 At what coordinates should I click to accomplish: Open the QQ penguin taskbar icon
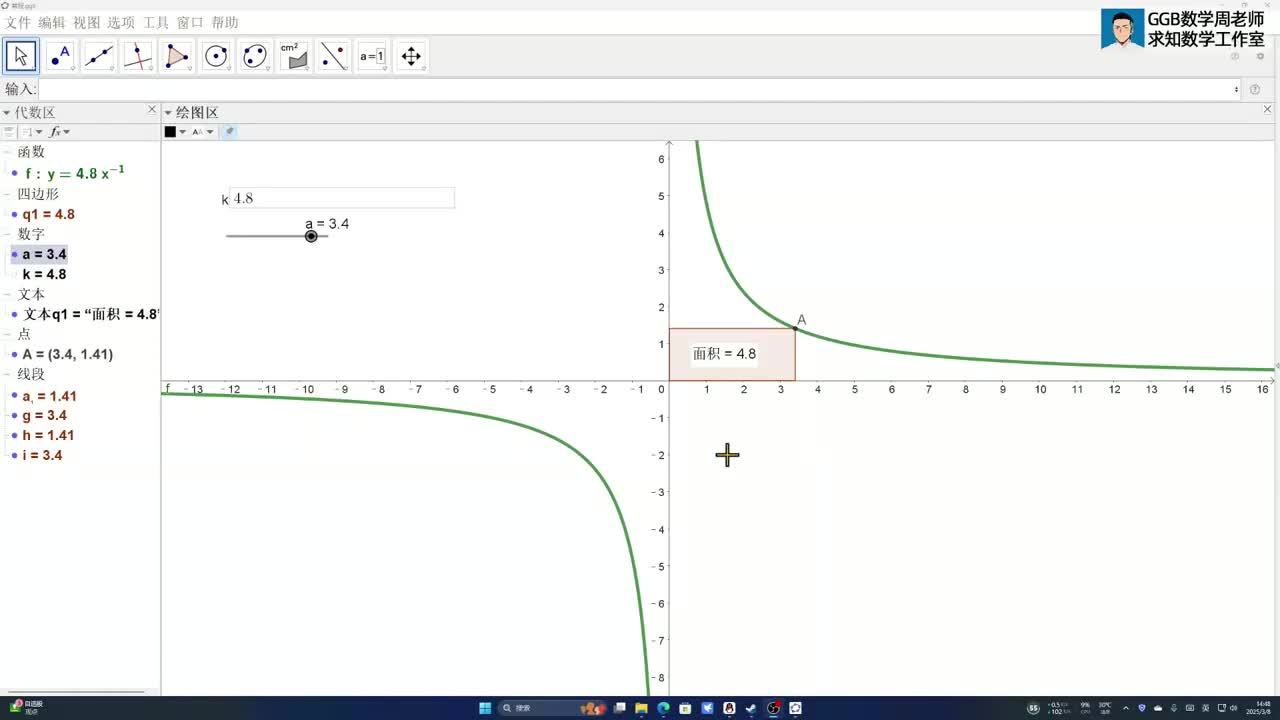pos(729,708)
